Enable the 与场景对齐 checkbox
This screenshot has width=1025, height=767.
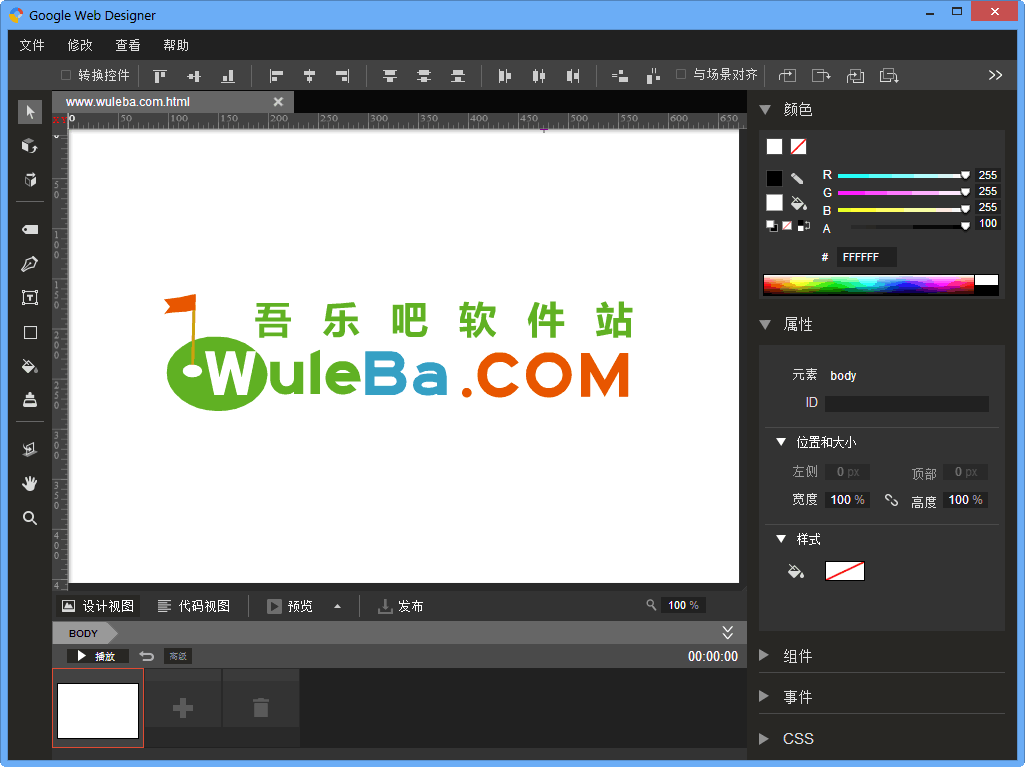click(x=681, y=75)
